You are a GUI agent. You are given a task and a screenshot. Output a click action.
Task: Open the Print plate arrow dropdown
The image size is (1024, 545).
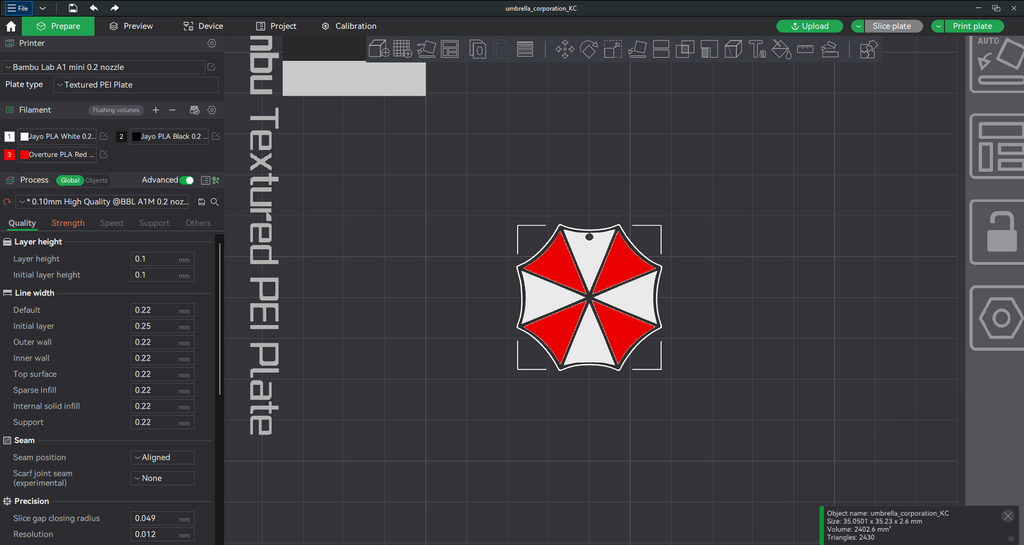938,26
